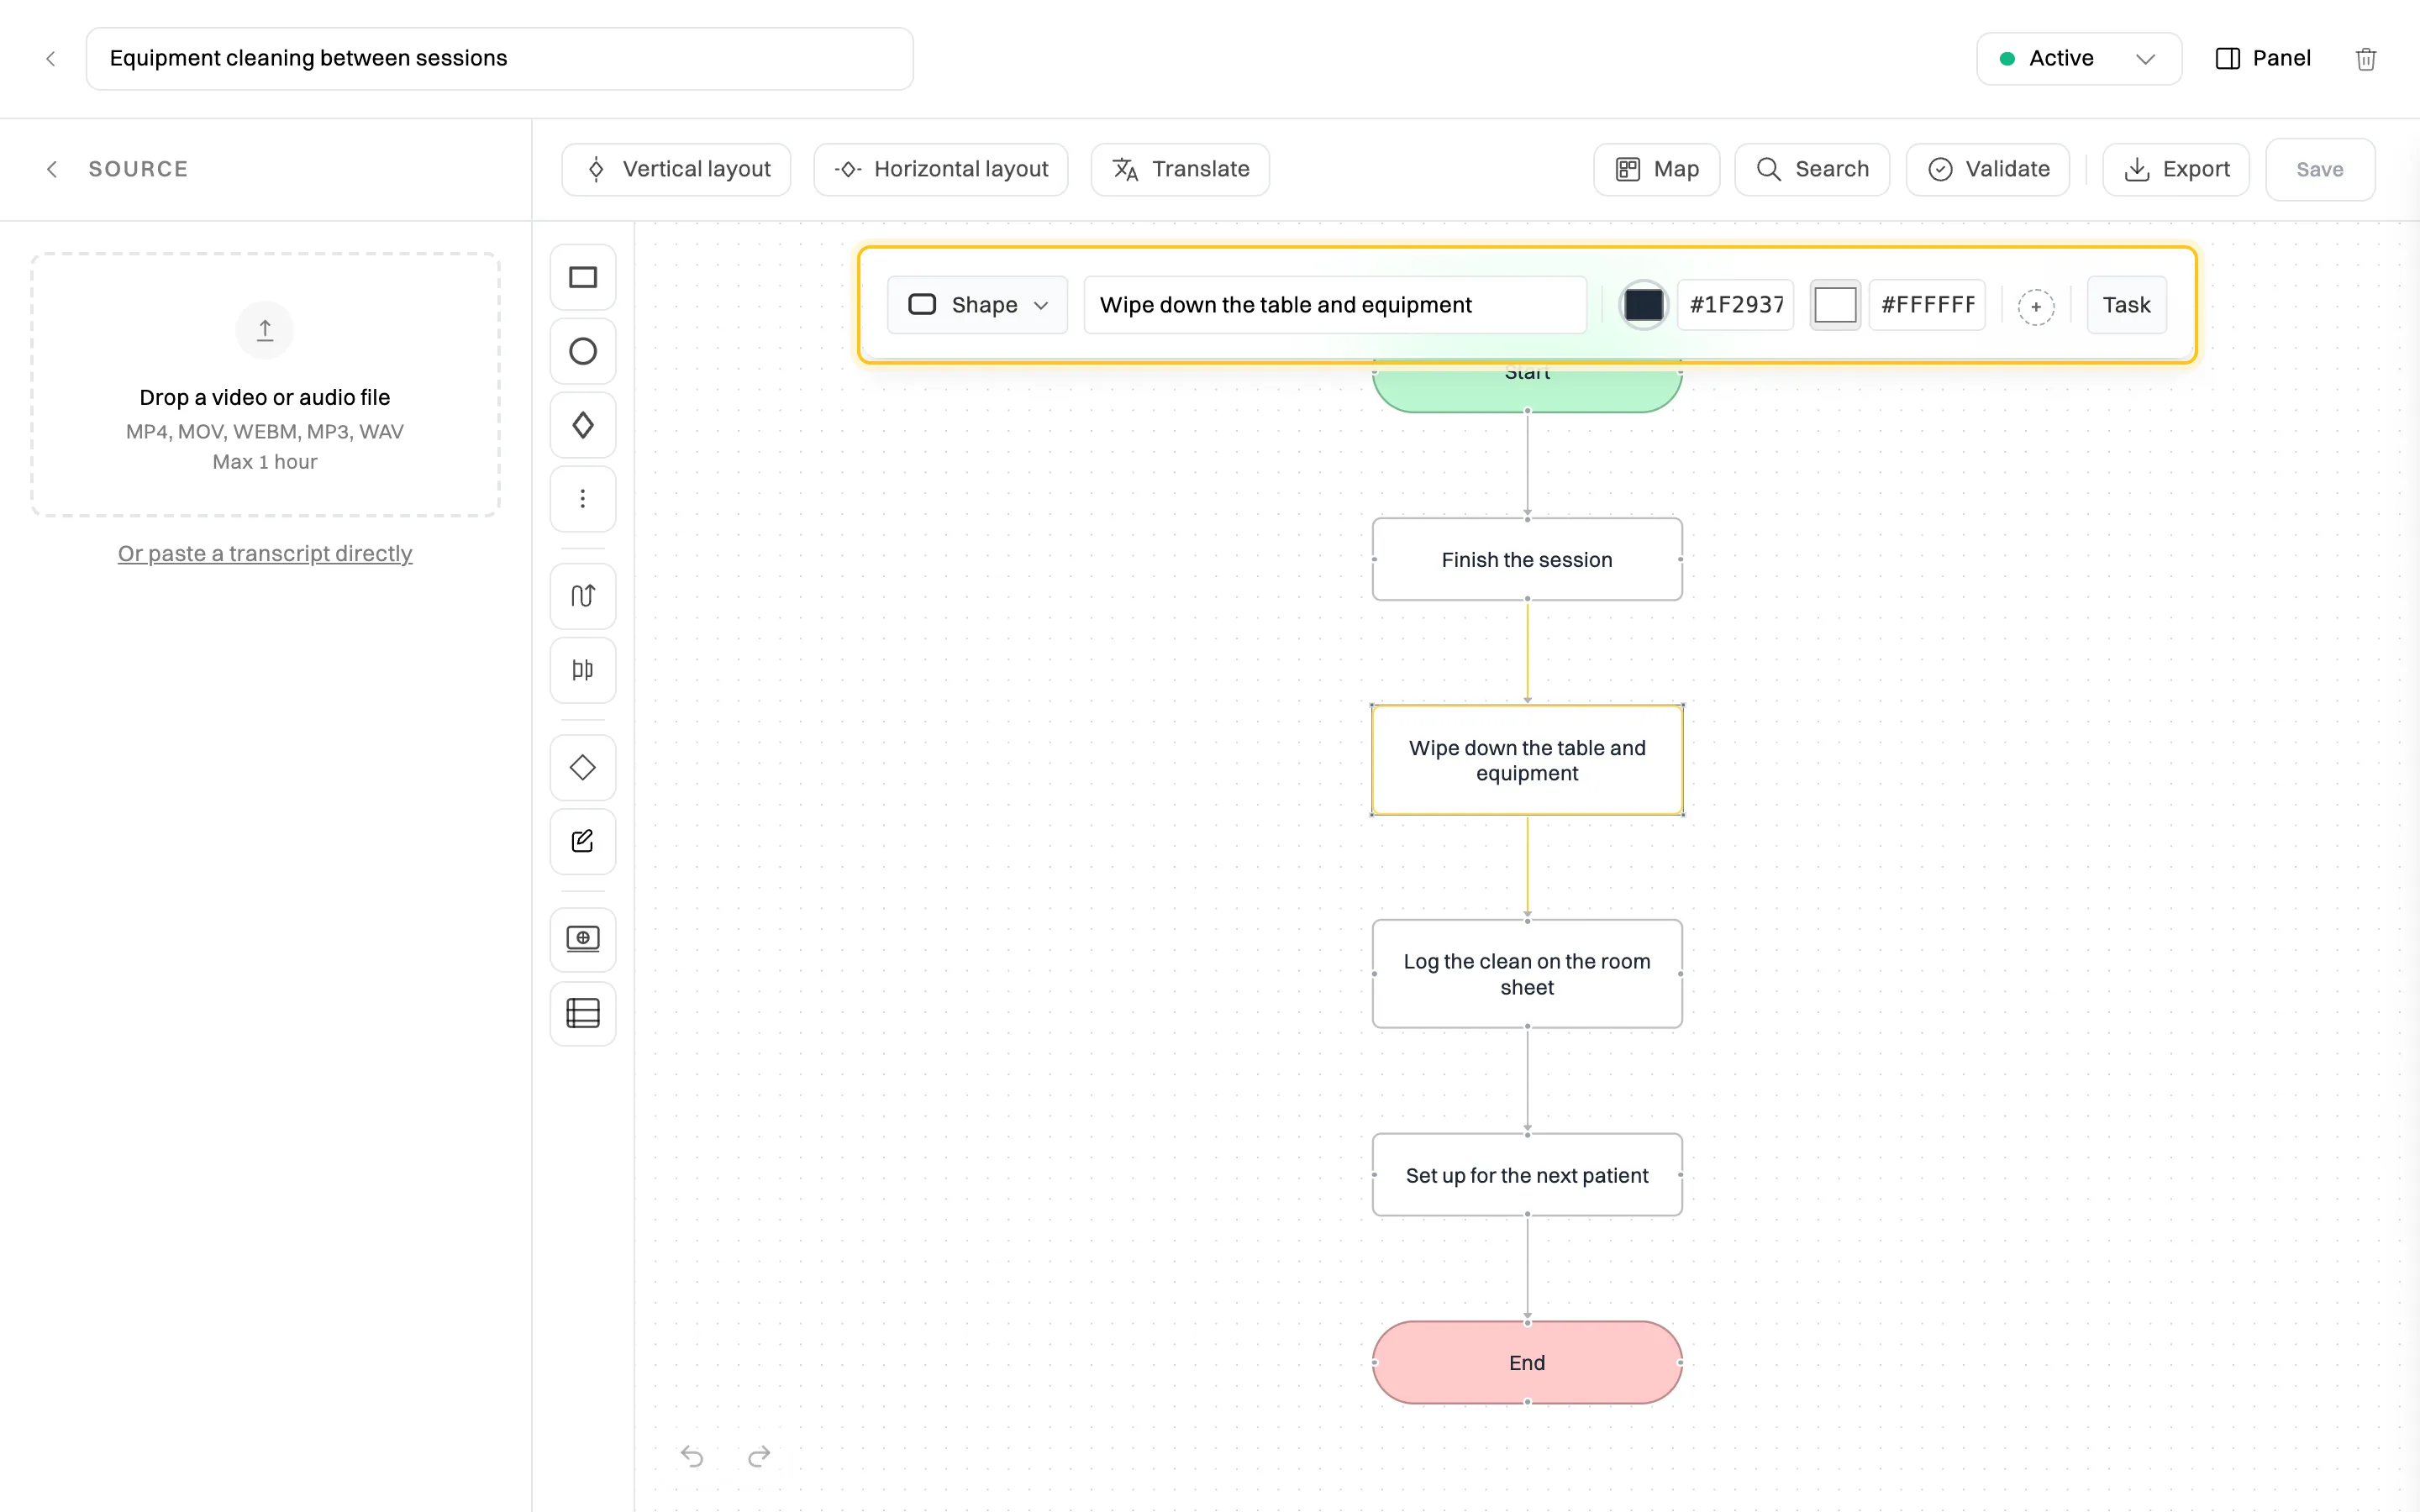Click the edit note pencil icon
2420x1512 pixels.
click(583, 841)
